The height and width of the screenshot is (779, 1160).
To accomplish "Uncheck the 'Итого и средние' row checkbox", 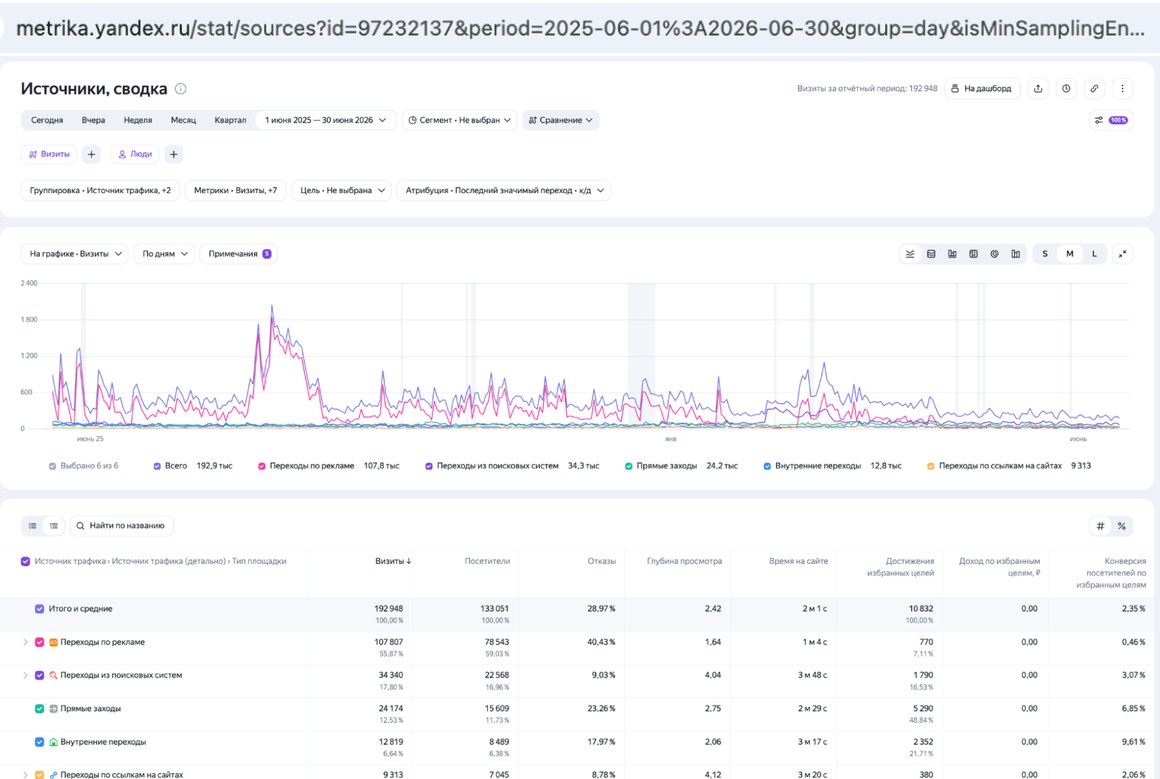I will click(x=40, y=609).
